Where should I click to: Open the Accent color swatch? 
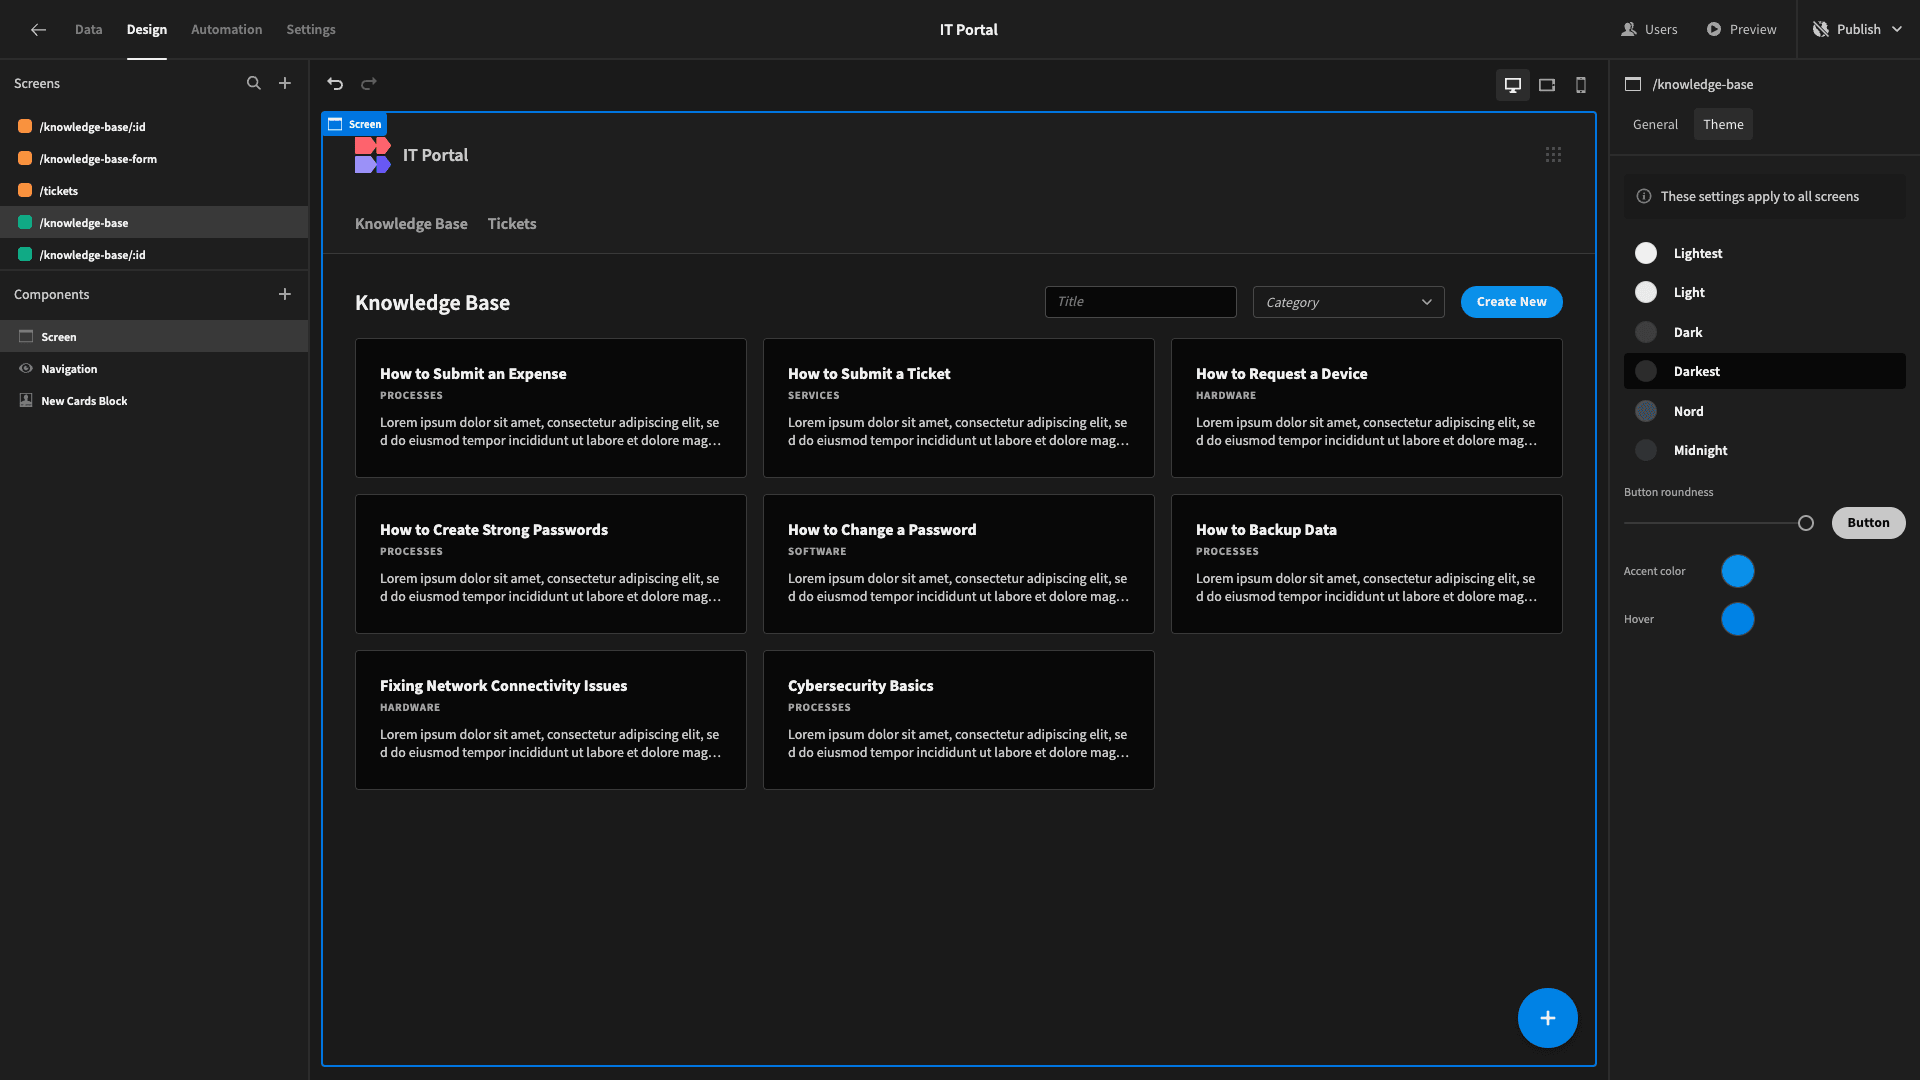[1737, 572]
